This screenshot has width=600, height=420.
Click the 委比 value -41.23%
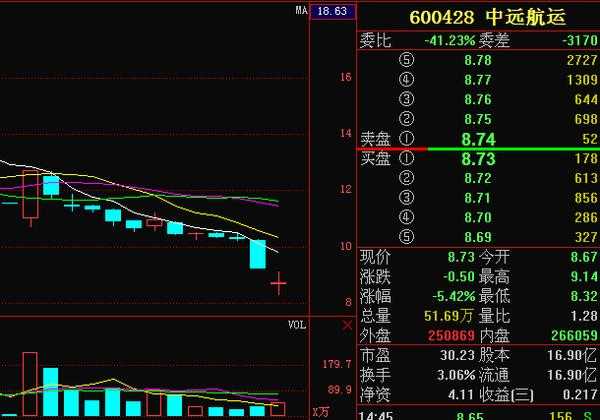click(x=450, y=40)
